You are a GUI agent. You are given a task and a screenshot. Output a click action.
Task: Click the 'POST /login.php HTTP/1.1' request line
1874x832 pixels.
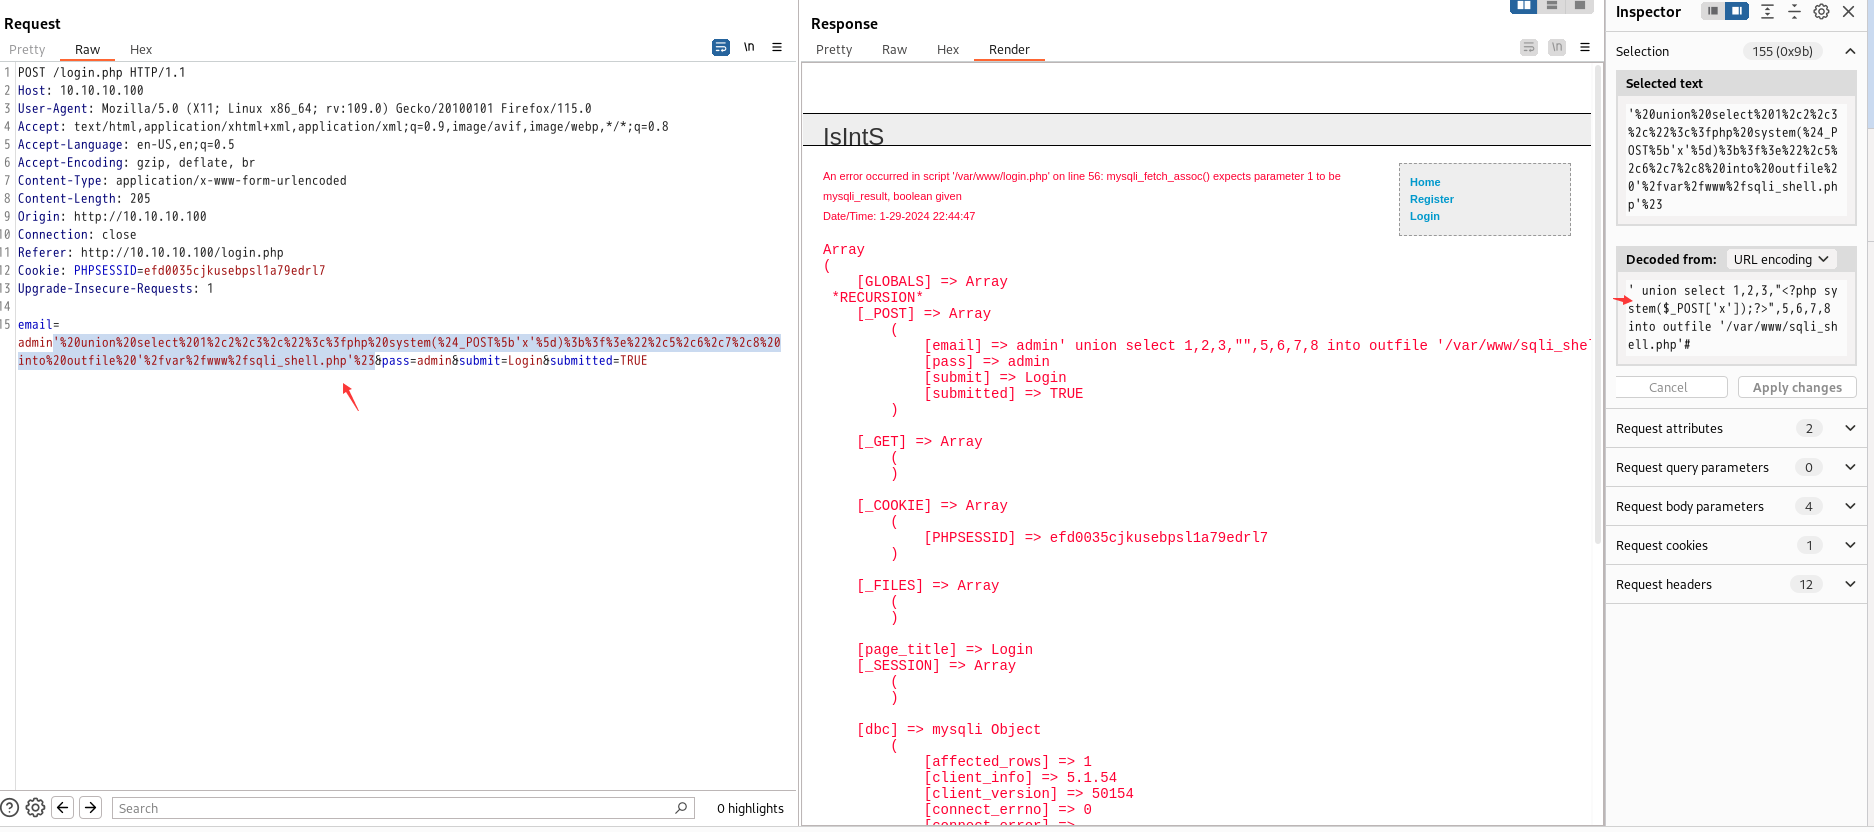click(x=101, y=72)
